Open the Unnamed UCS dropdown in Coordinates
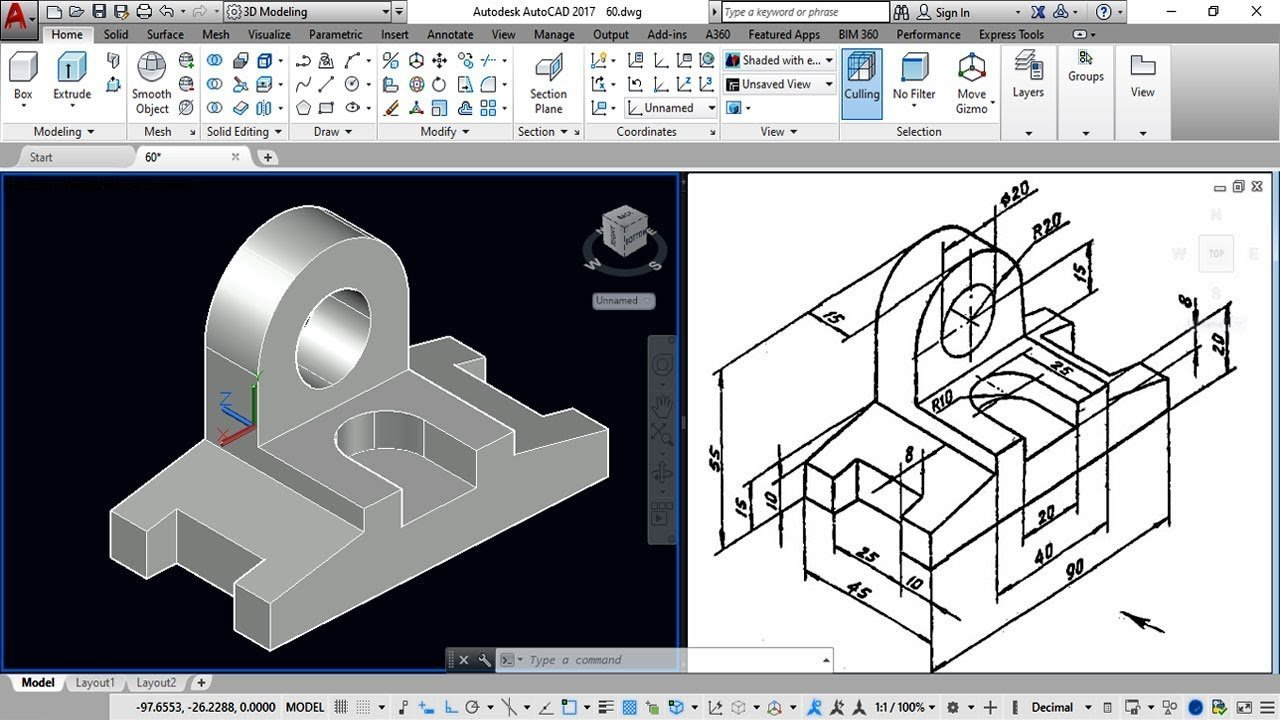 pyautogui.click(x=672, y=108)
